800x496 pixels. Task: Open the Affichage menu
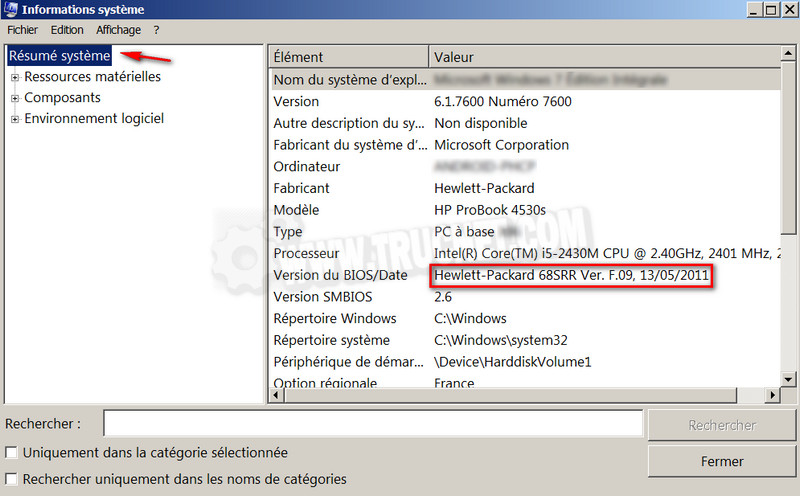118,30
